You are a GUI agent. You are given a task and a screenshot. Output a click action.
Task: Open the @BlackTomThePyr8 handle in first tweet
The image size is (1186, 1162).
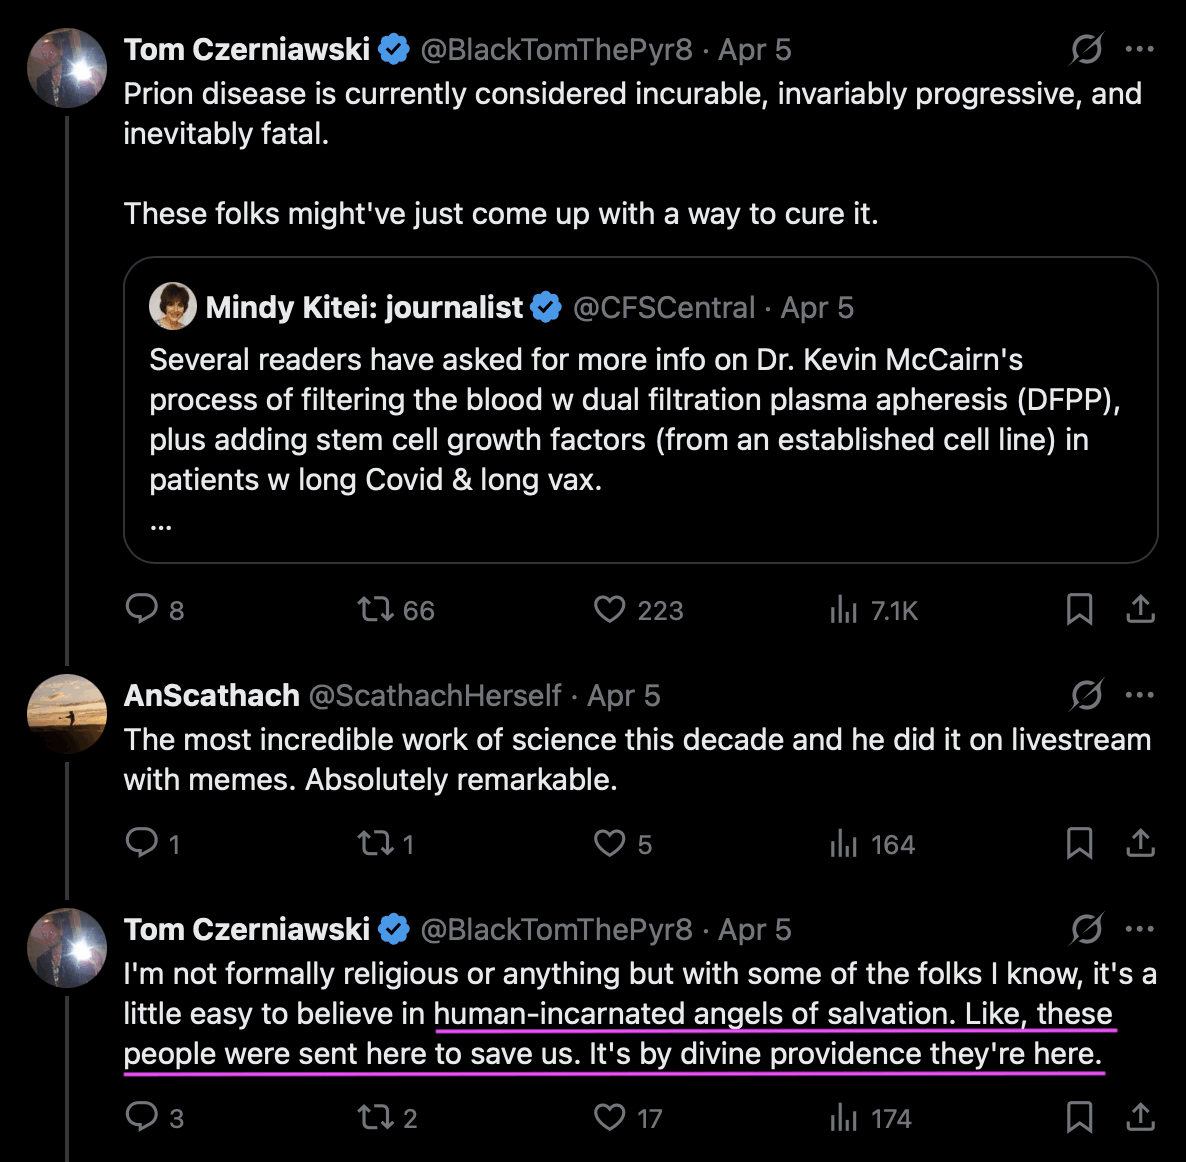pyautogui.click(x=556, y=49)
